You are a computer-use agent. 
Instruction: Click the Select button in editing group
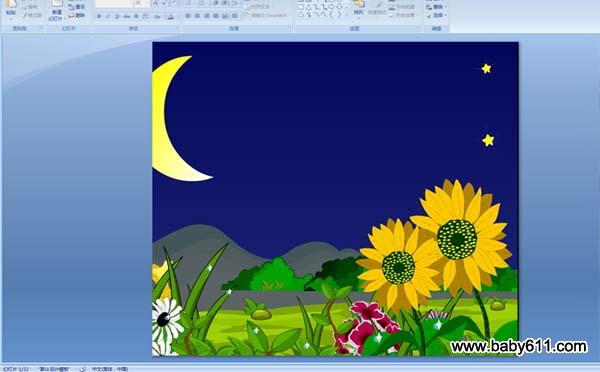tap(437, 15)
